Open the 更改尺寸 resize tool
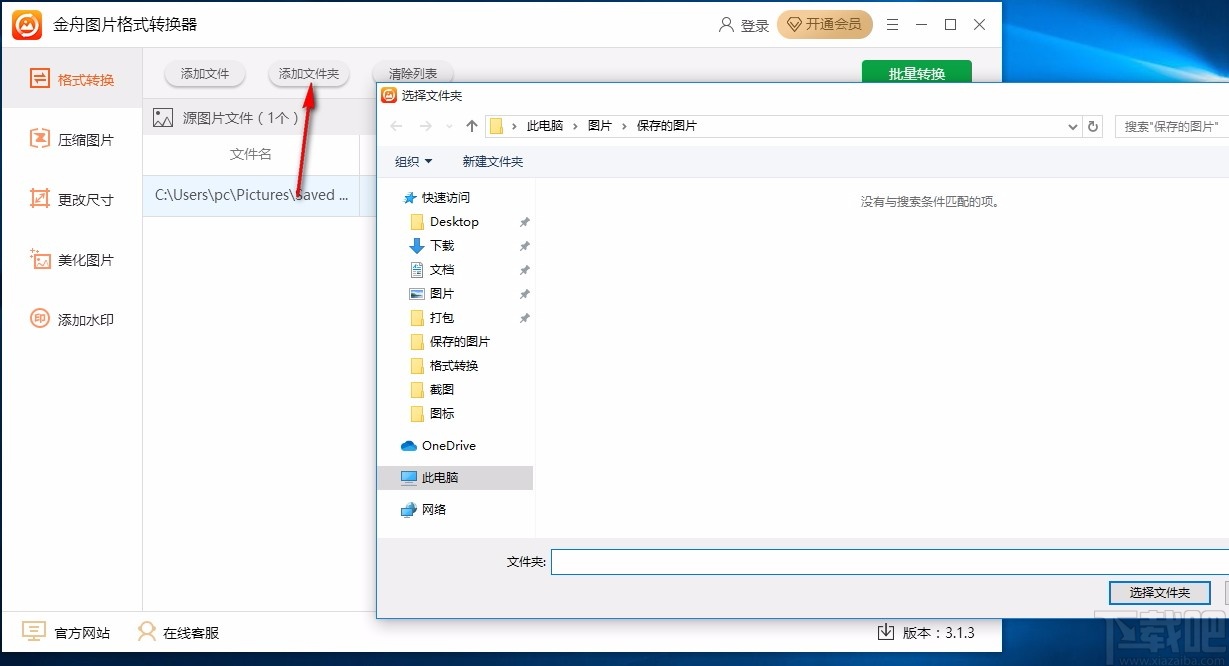This screenshot has width=1229, height=666. coord(75,199)
